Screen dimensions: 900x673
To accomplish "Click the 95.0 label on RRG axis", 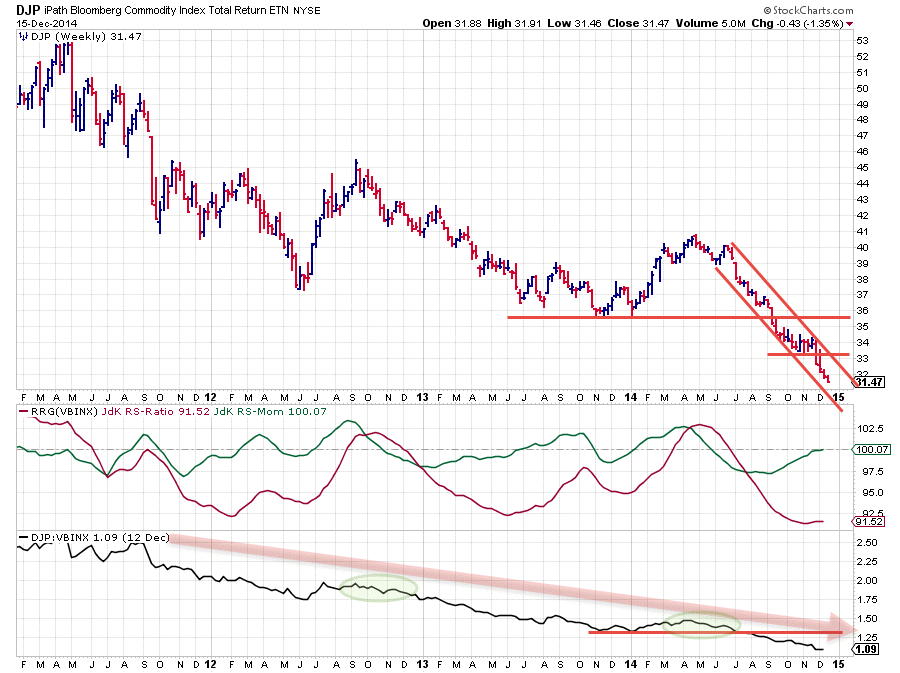I will tap(870, 493).
